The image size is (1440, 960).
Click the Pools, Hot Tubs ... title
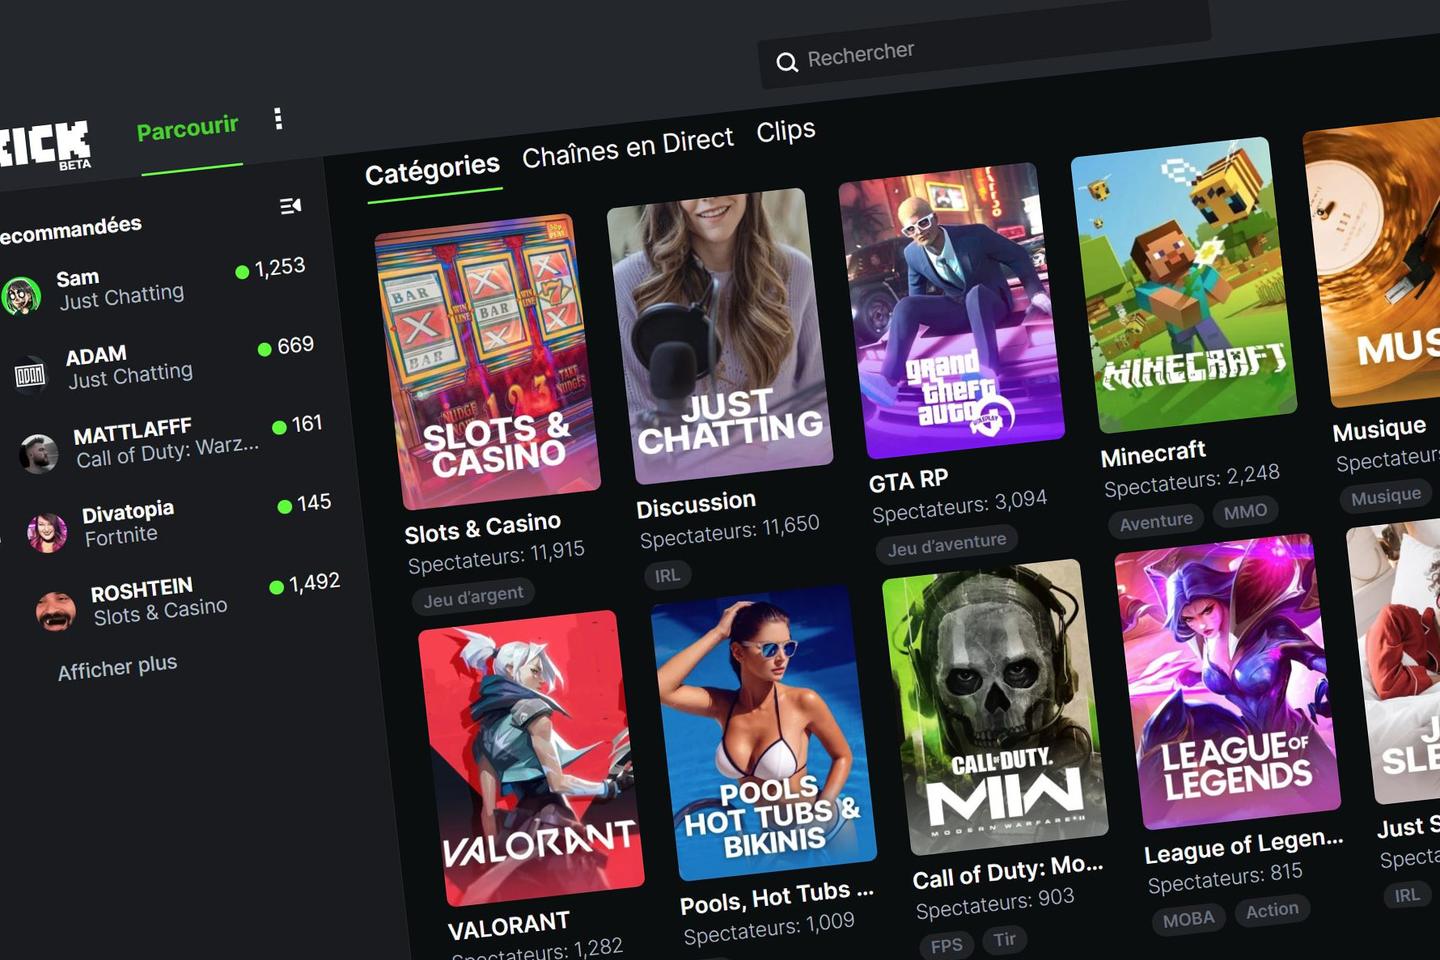[x=776, y=897]
